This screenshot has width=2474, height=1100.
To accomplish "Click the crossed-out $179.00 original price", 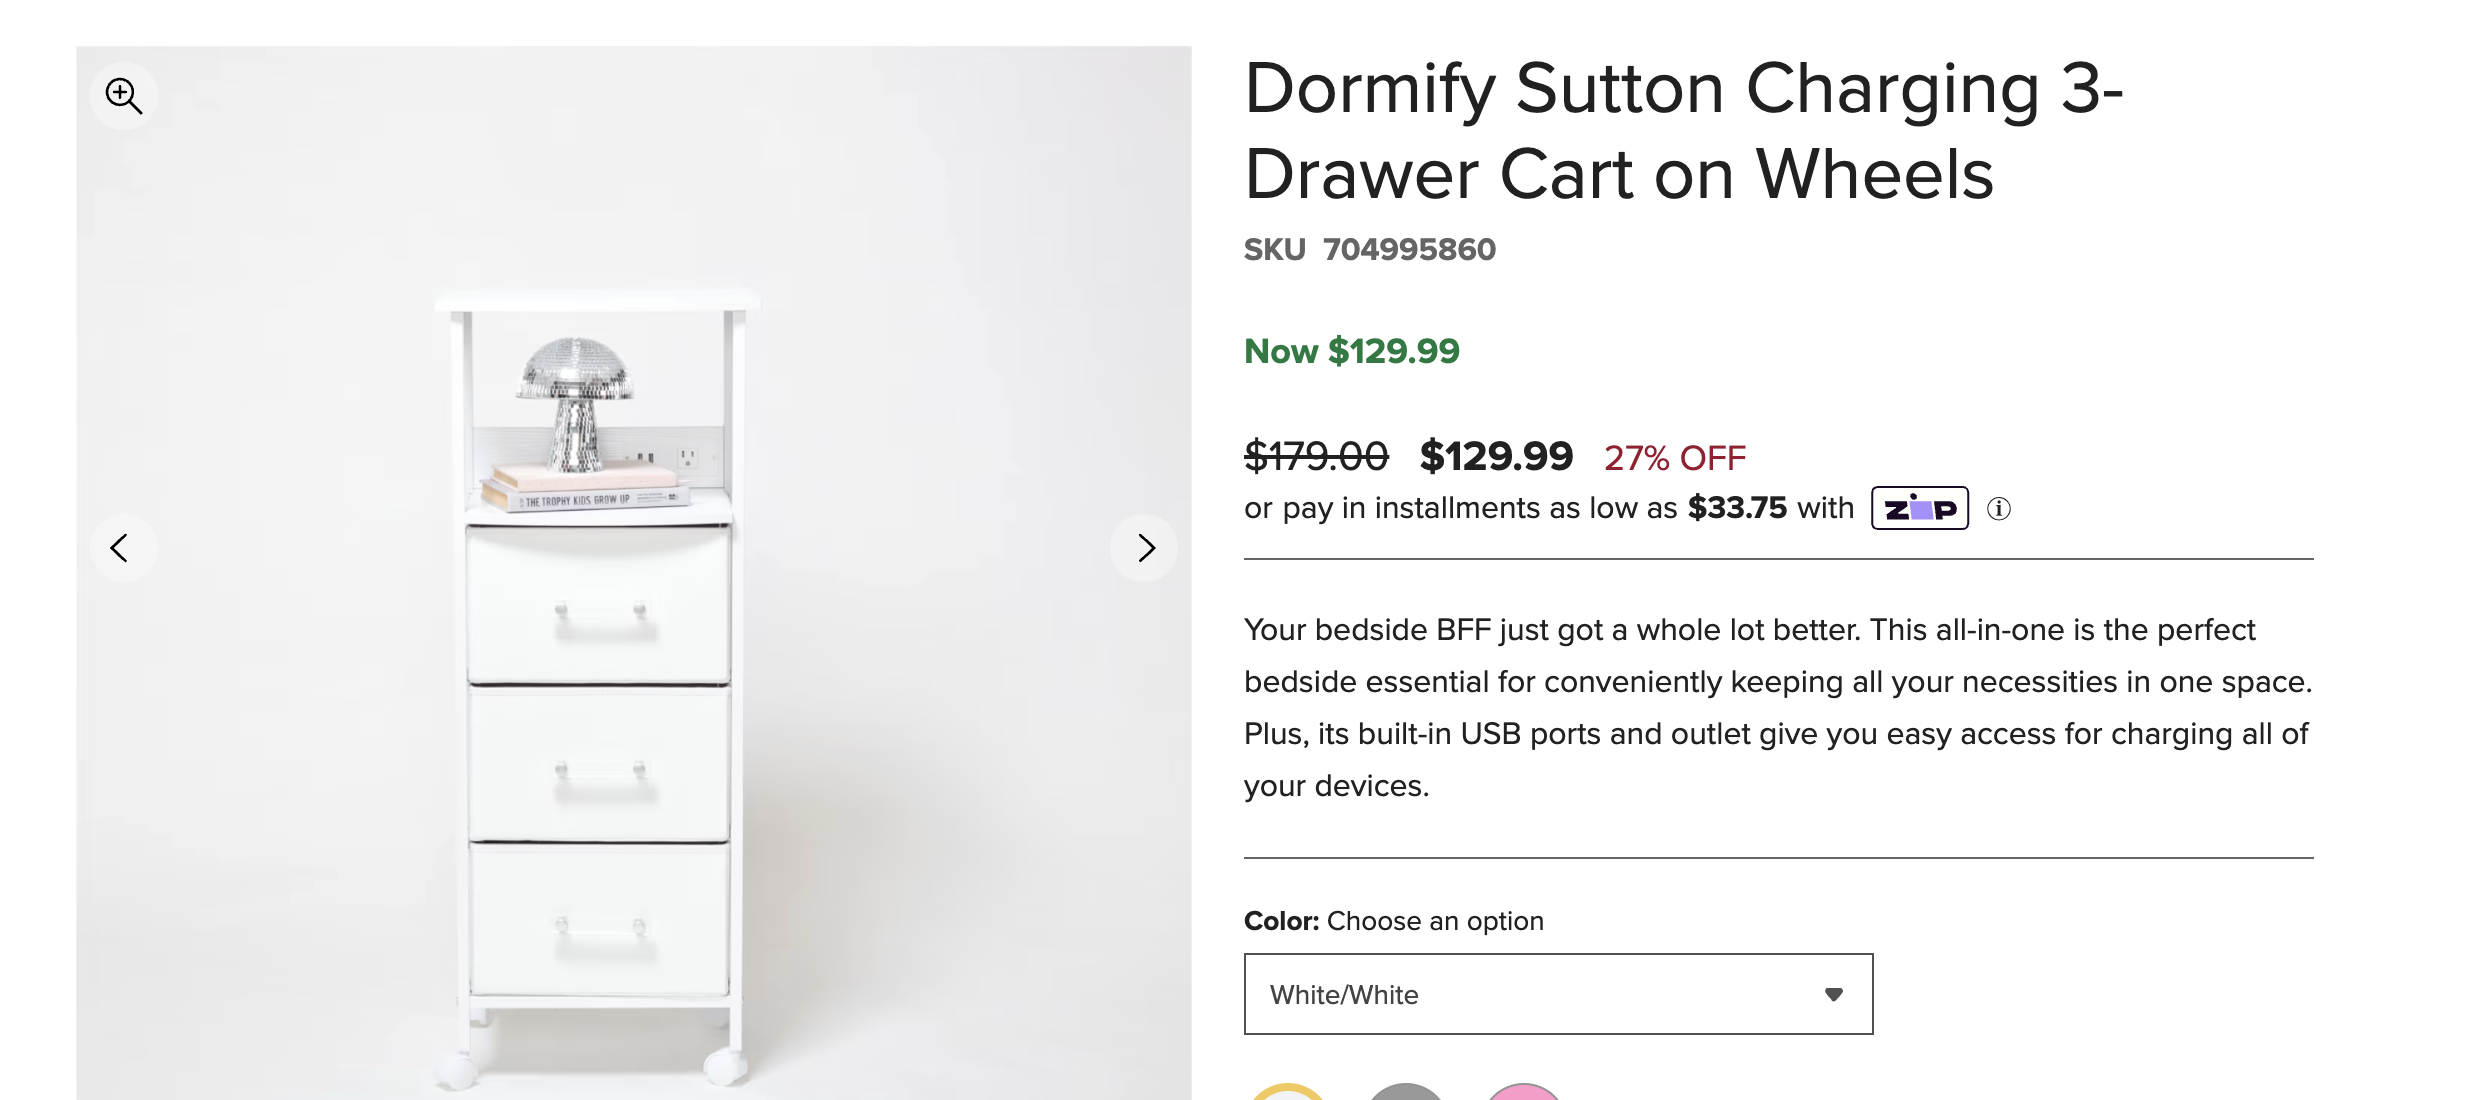I will (x=1316, y=457).
